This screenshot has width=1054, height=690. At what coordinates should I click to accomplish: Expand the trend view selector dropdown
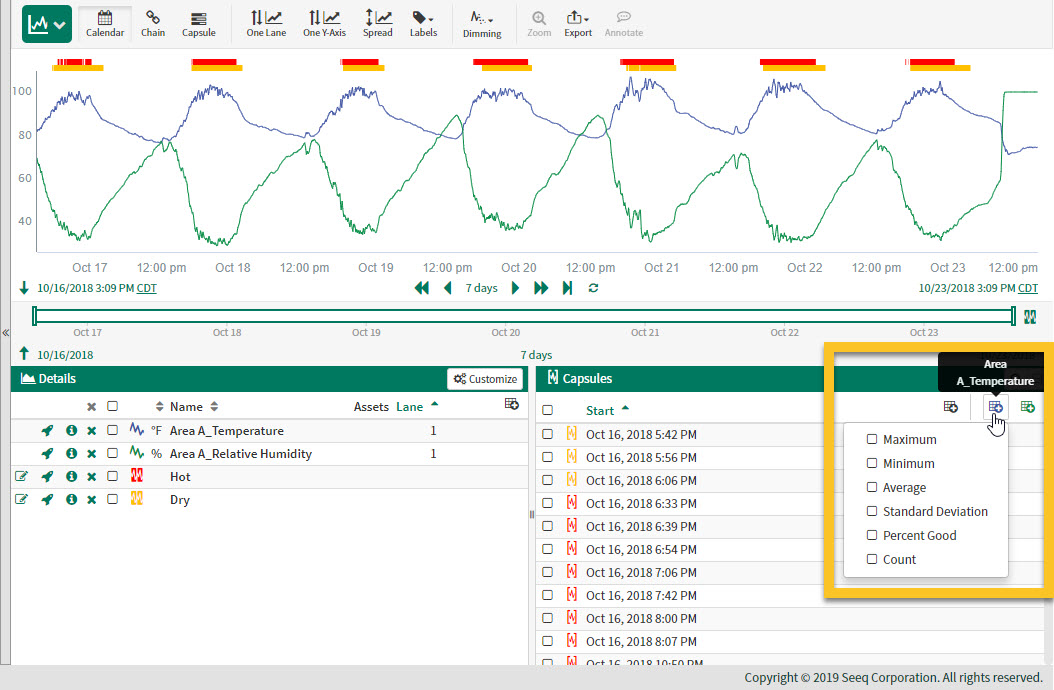coord(46,24)
